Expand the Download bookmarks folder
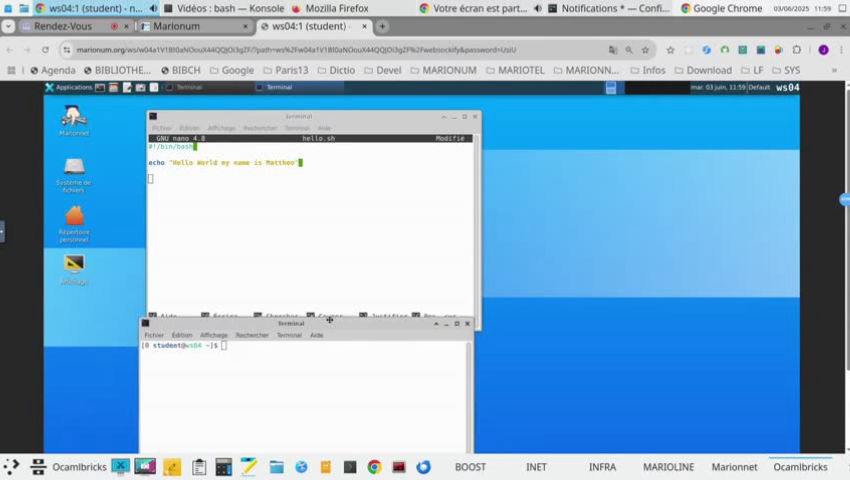 pyautogui.click(x=703, y=71)
